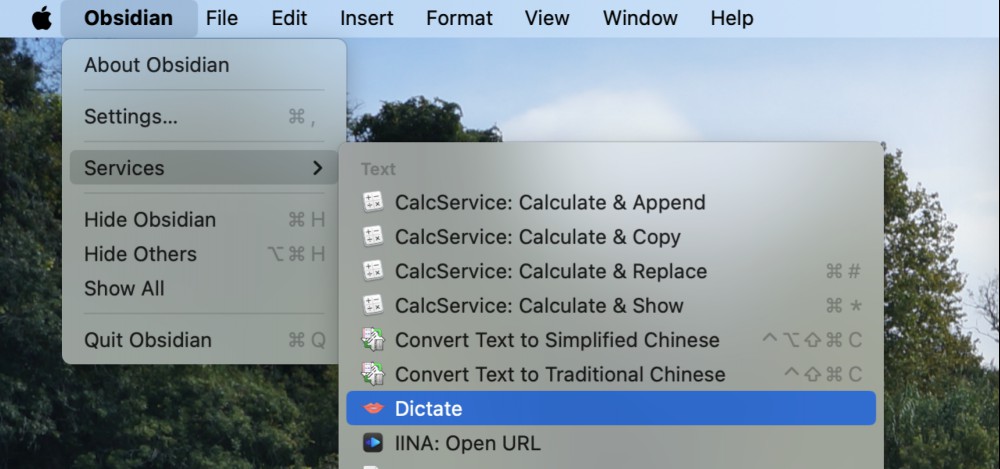Viewport: 1000px width, 469px height.
Task: Open the Obsidian application menu
Action: [128, 18]
